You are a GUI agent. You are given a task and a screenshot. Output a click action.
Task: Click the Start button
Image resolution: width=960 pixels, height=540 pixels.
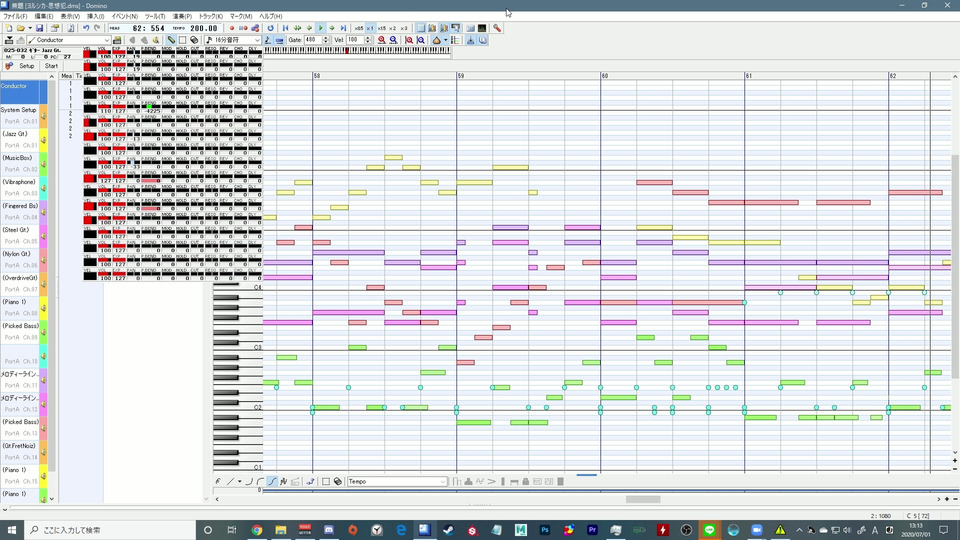click(x=51, y=66)
